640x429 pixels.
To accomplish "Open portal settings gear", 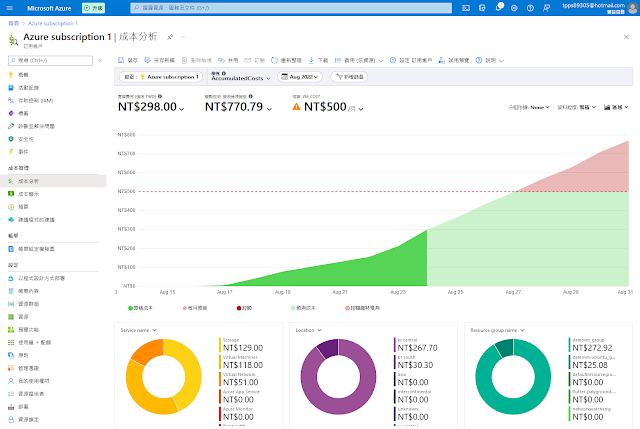I will click(x=514, y=8).
